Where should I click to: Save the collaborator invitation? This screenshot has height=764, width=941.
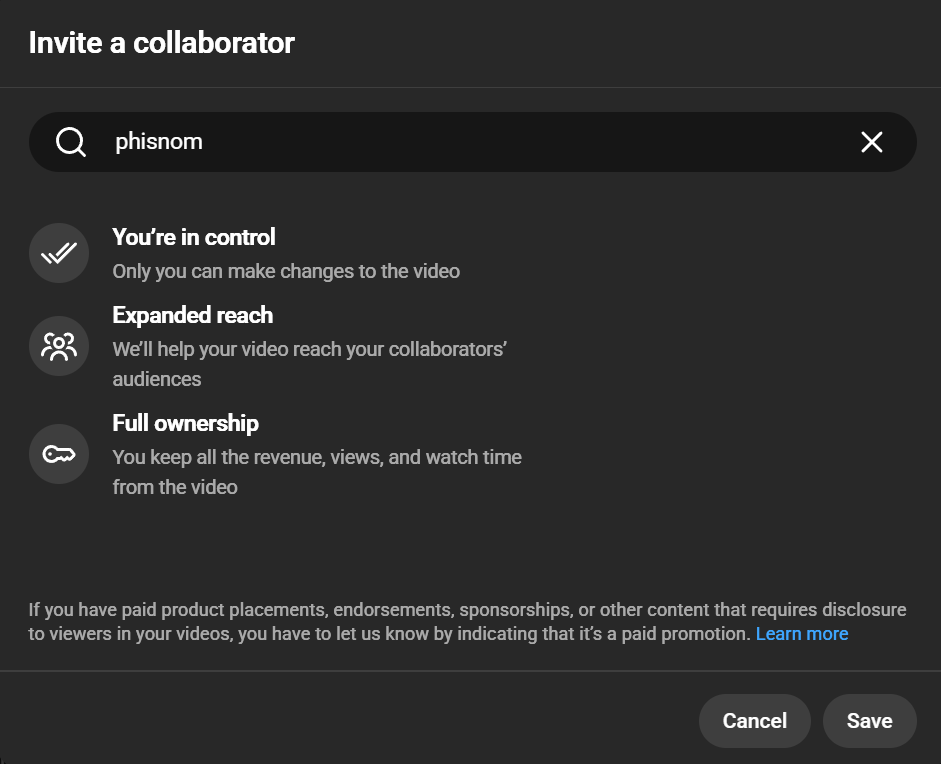pos(869,721)
